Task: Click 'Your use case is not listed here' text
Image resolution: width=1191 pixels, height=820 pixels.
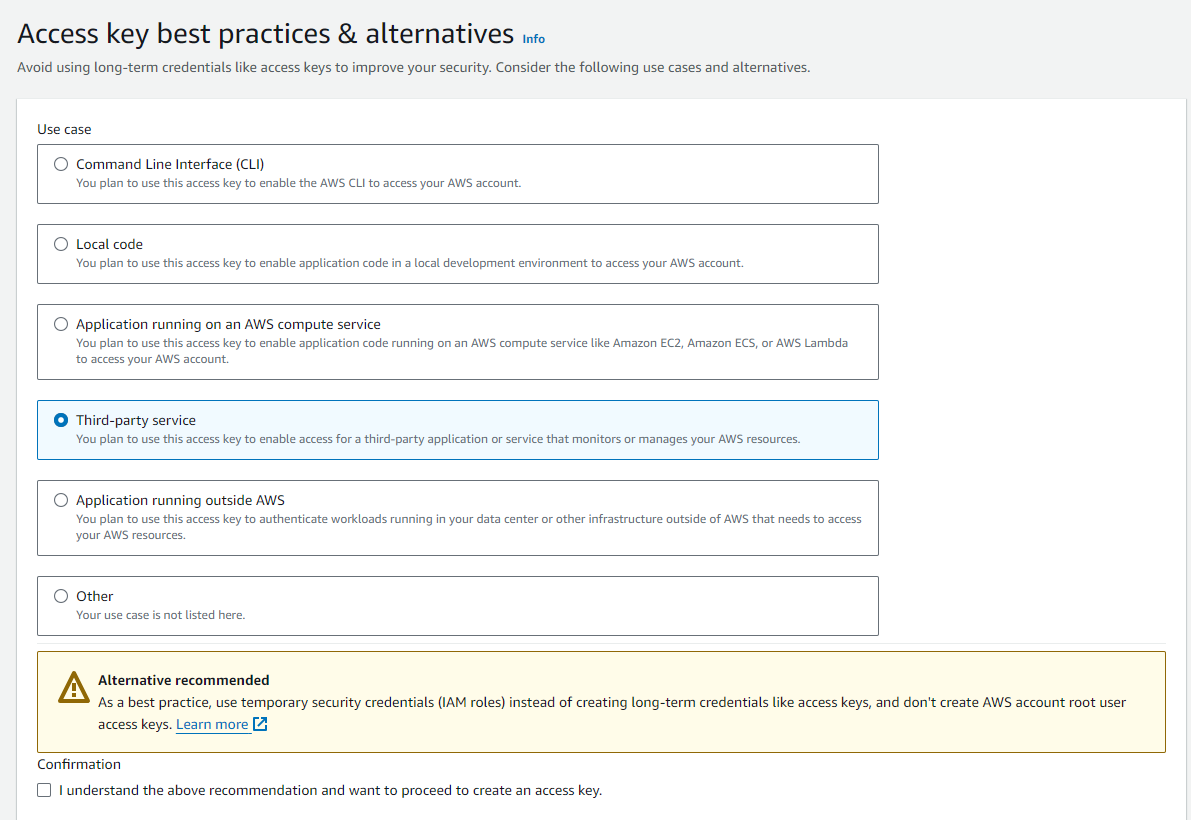Action: 160,615
